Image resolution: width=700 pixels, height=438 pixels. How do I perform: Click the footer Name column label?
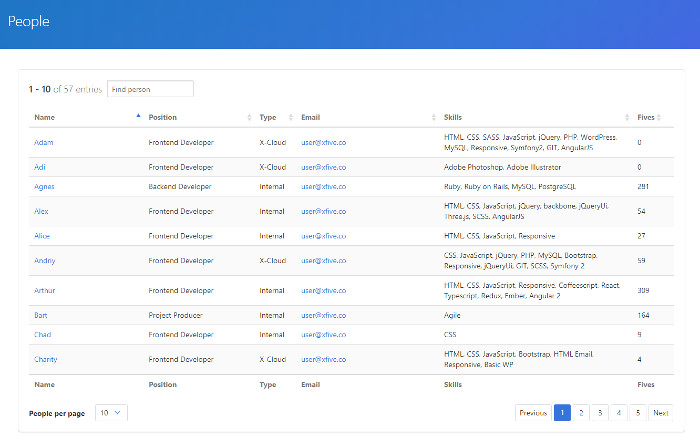pos(45,384)
